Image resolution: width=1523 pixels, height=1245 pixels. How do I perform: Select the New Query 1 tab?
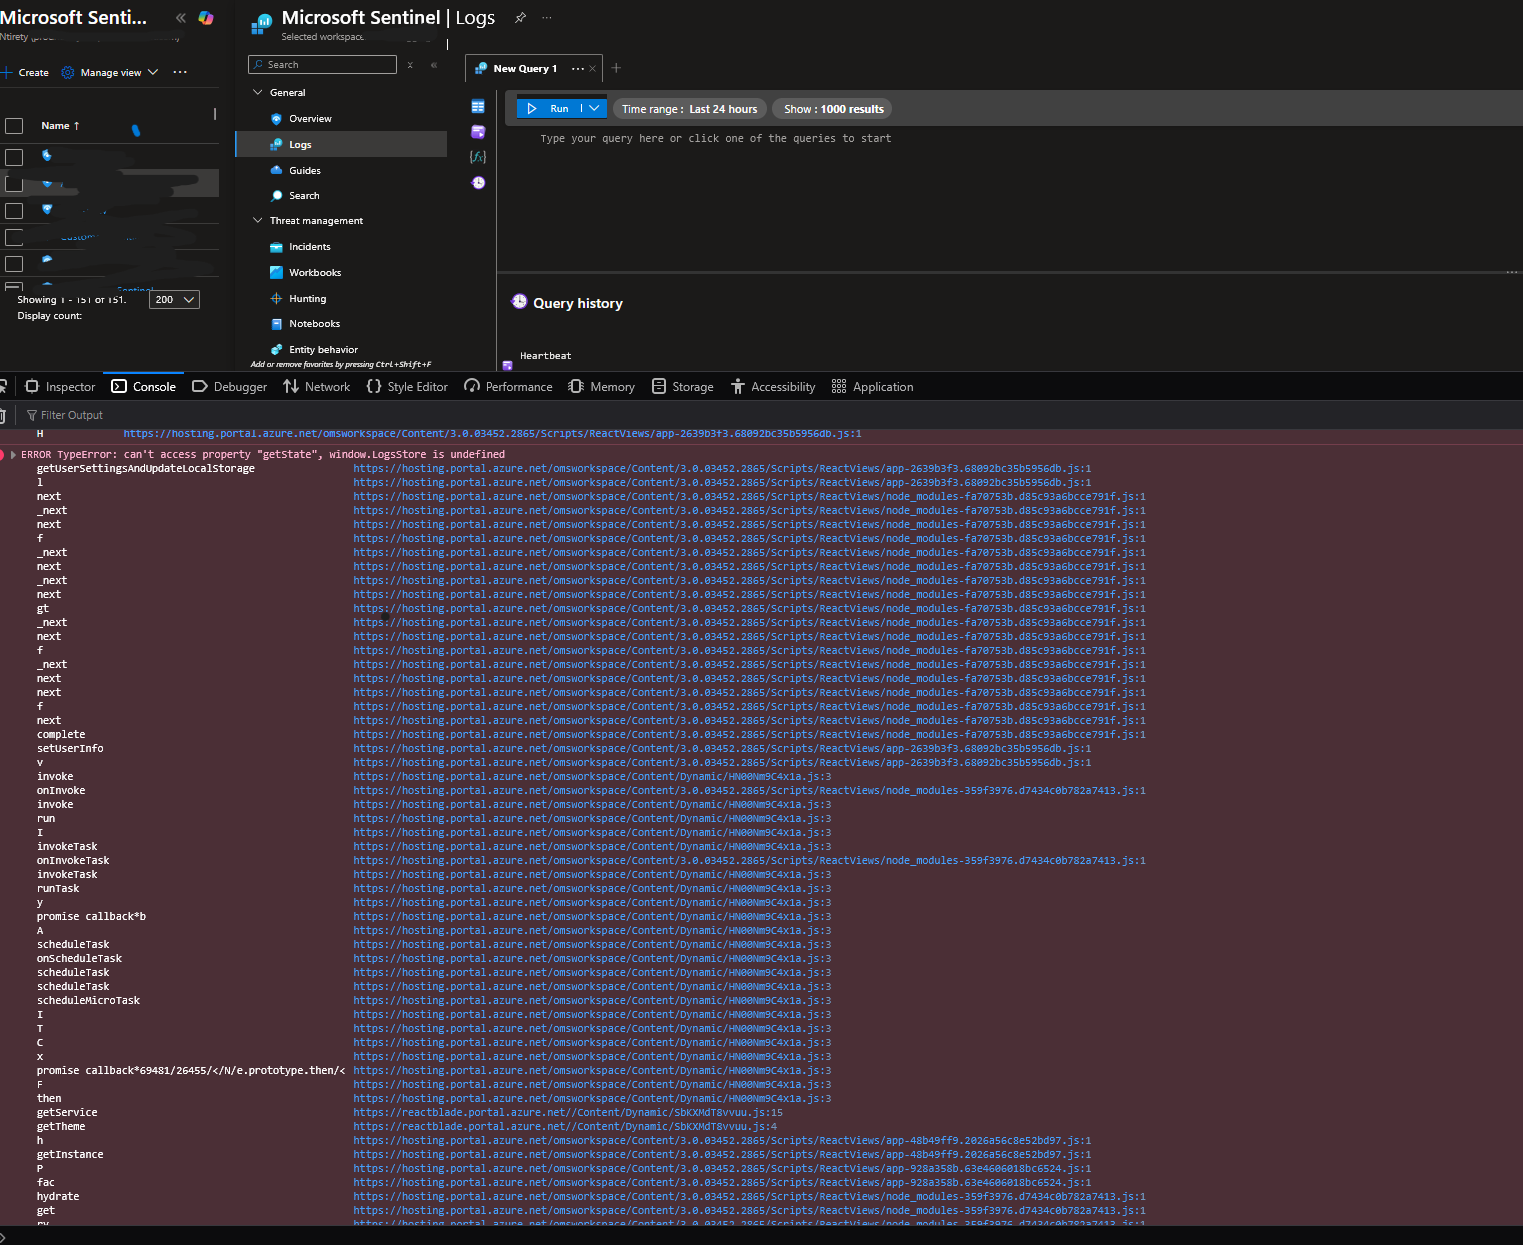click(524, 68)
